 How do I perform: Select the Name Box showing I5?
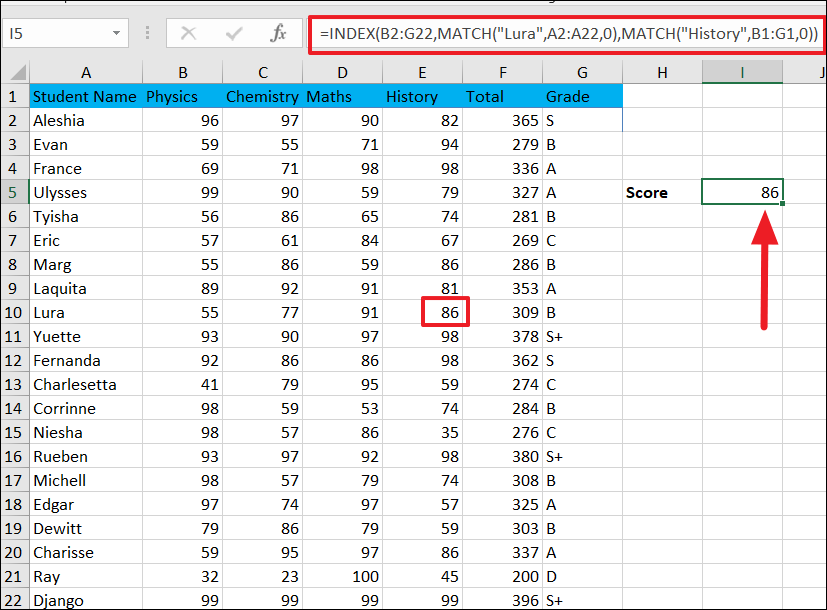point(55,33)
